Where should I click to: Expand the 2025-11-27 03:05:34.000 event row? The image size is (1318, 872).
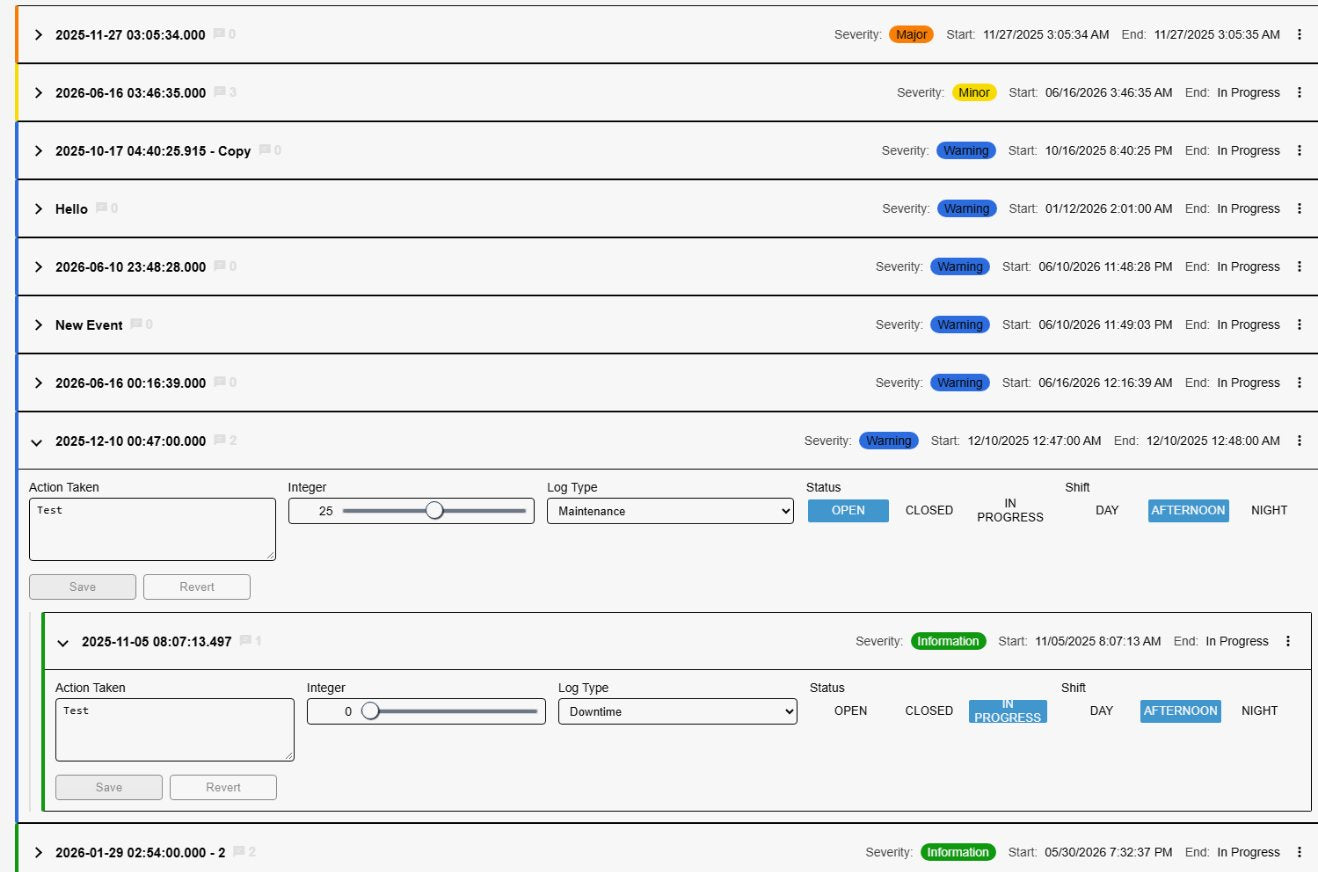tap(39, 35)
